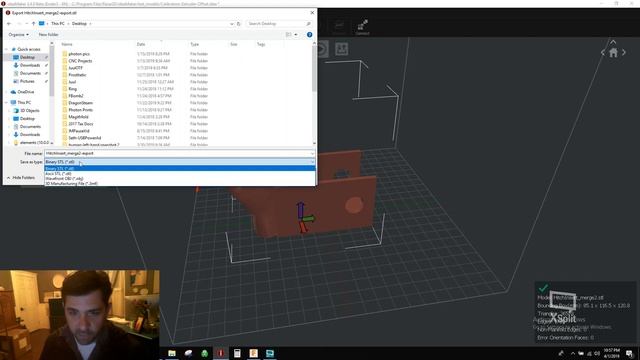640x360 pixels.
Task: Click Desktop in the address breadcrumb
Action: [x=79, y=24]
